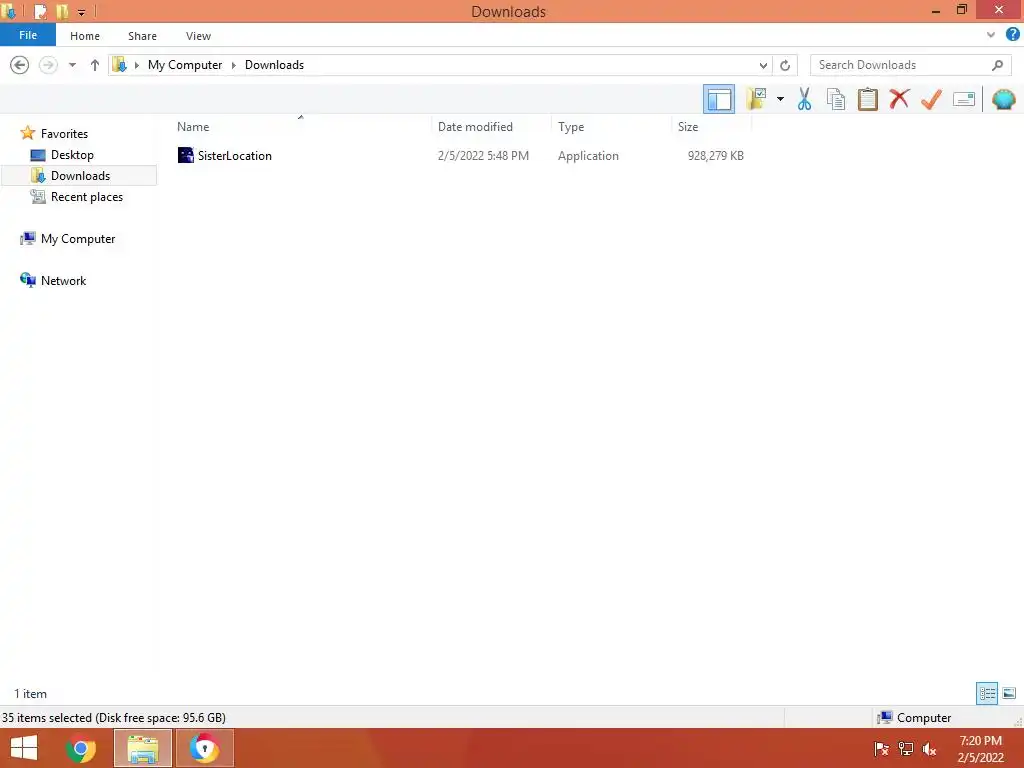1024x768 pixels.
Task: Click the network tray icon
Action: click(x=905, y=749)
